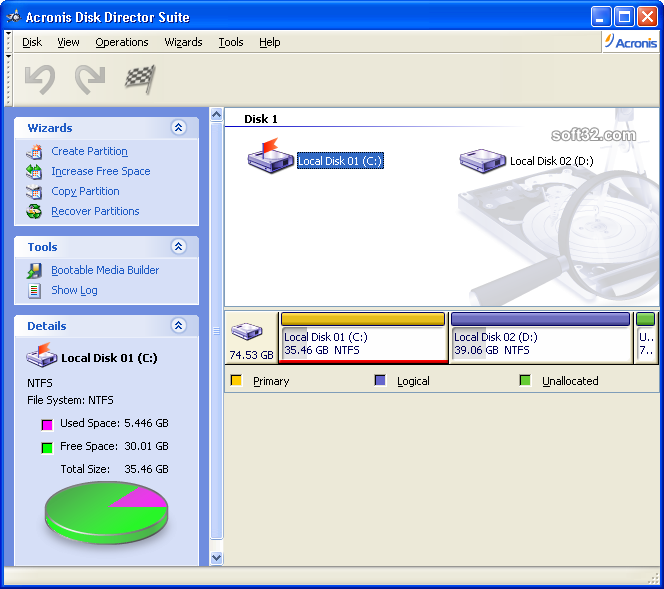Click the drive icon in Details panel

pos(42,355)
